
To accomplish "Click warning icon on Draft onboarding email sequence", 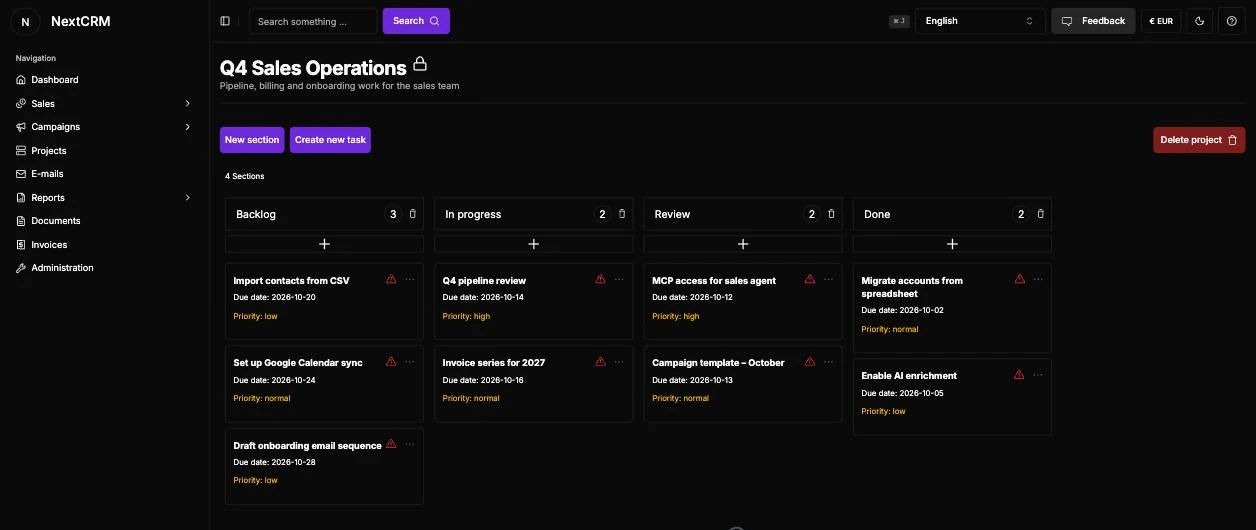I will (391, 443).
